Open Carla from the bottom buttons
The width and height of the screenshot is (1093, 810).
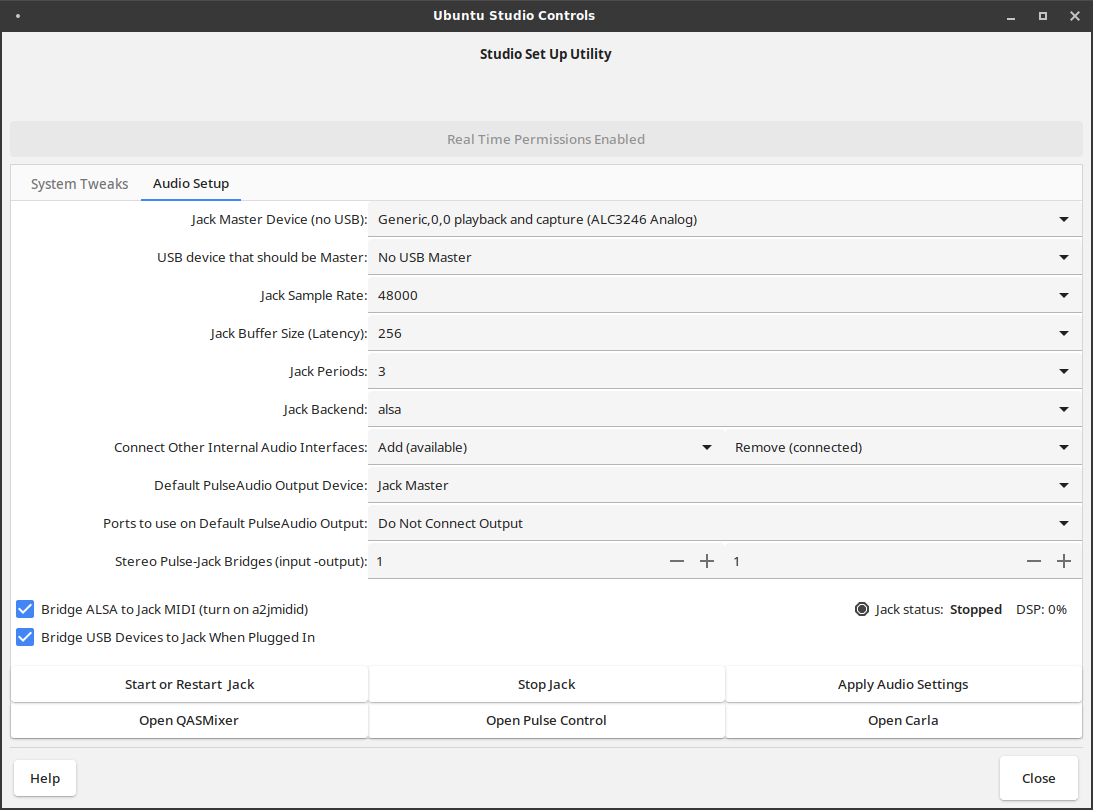pos(903,720)
